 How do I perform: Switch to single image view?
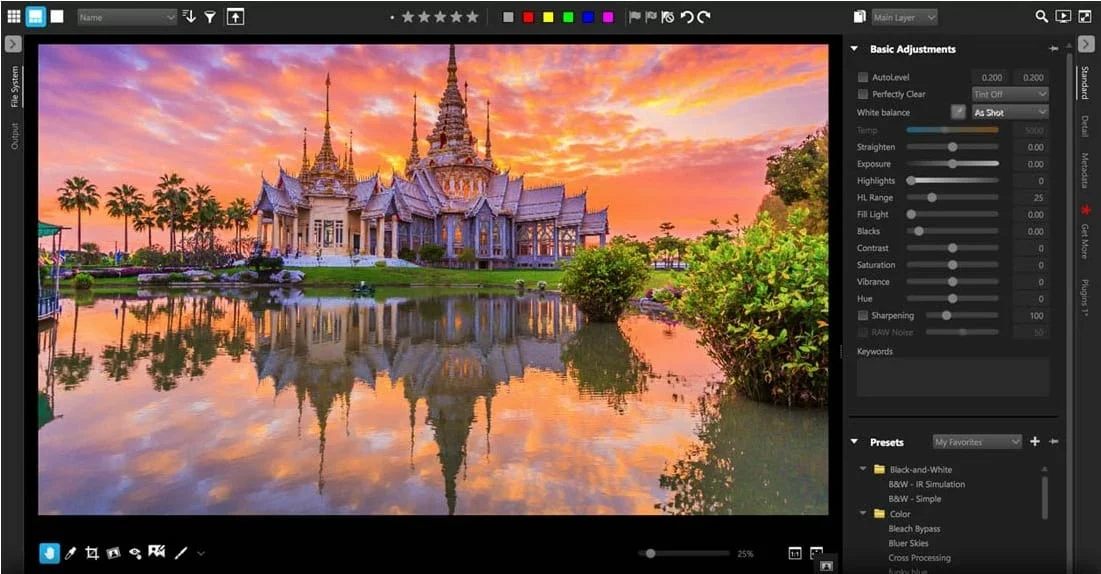click(x=57, y=16)
